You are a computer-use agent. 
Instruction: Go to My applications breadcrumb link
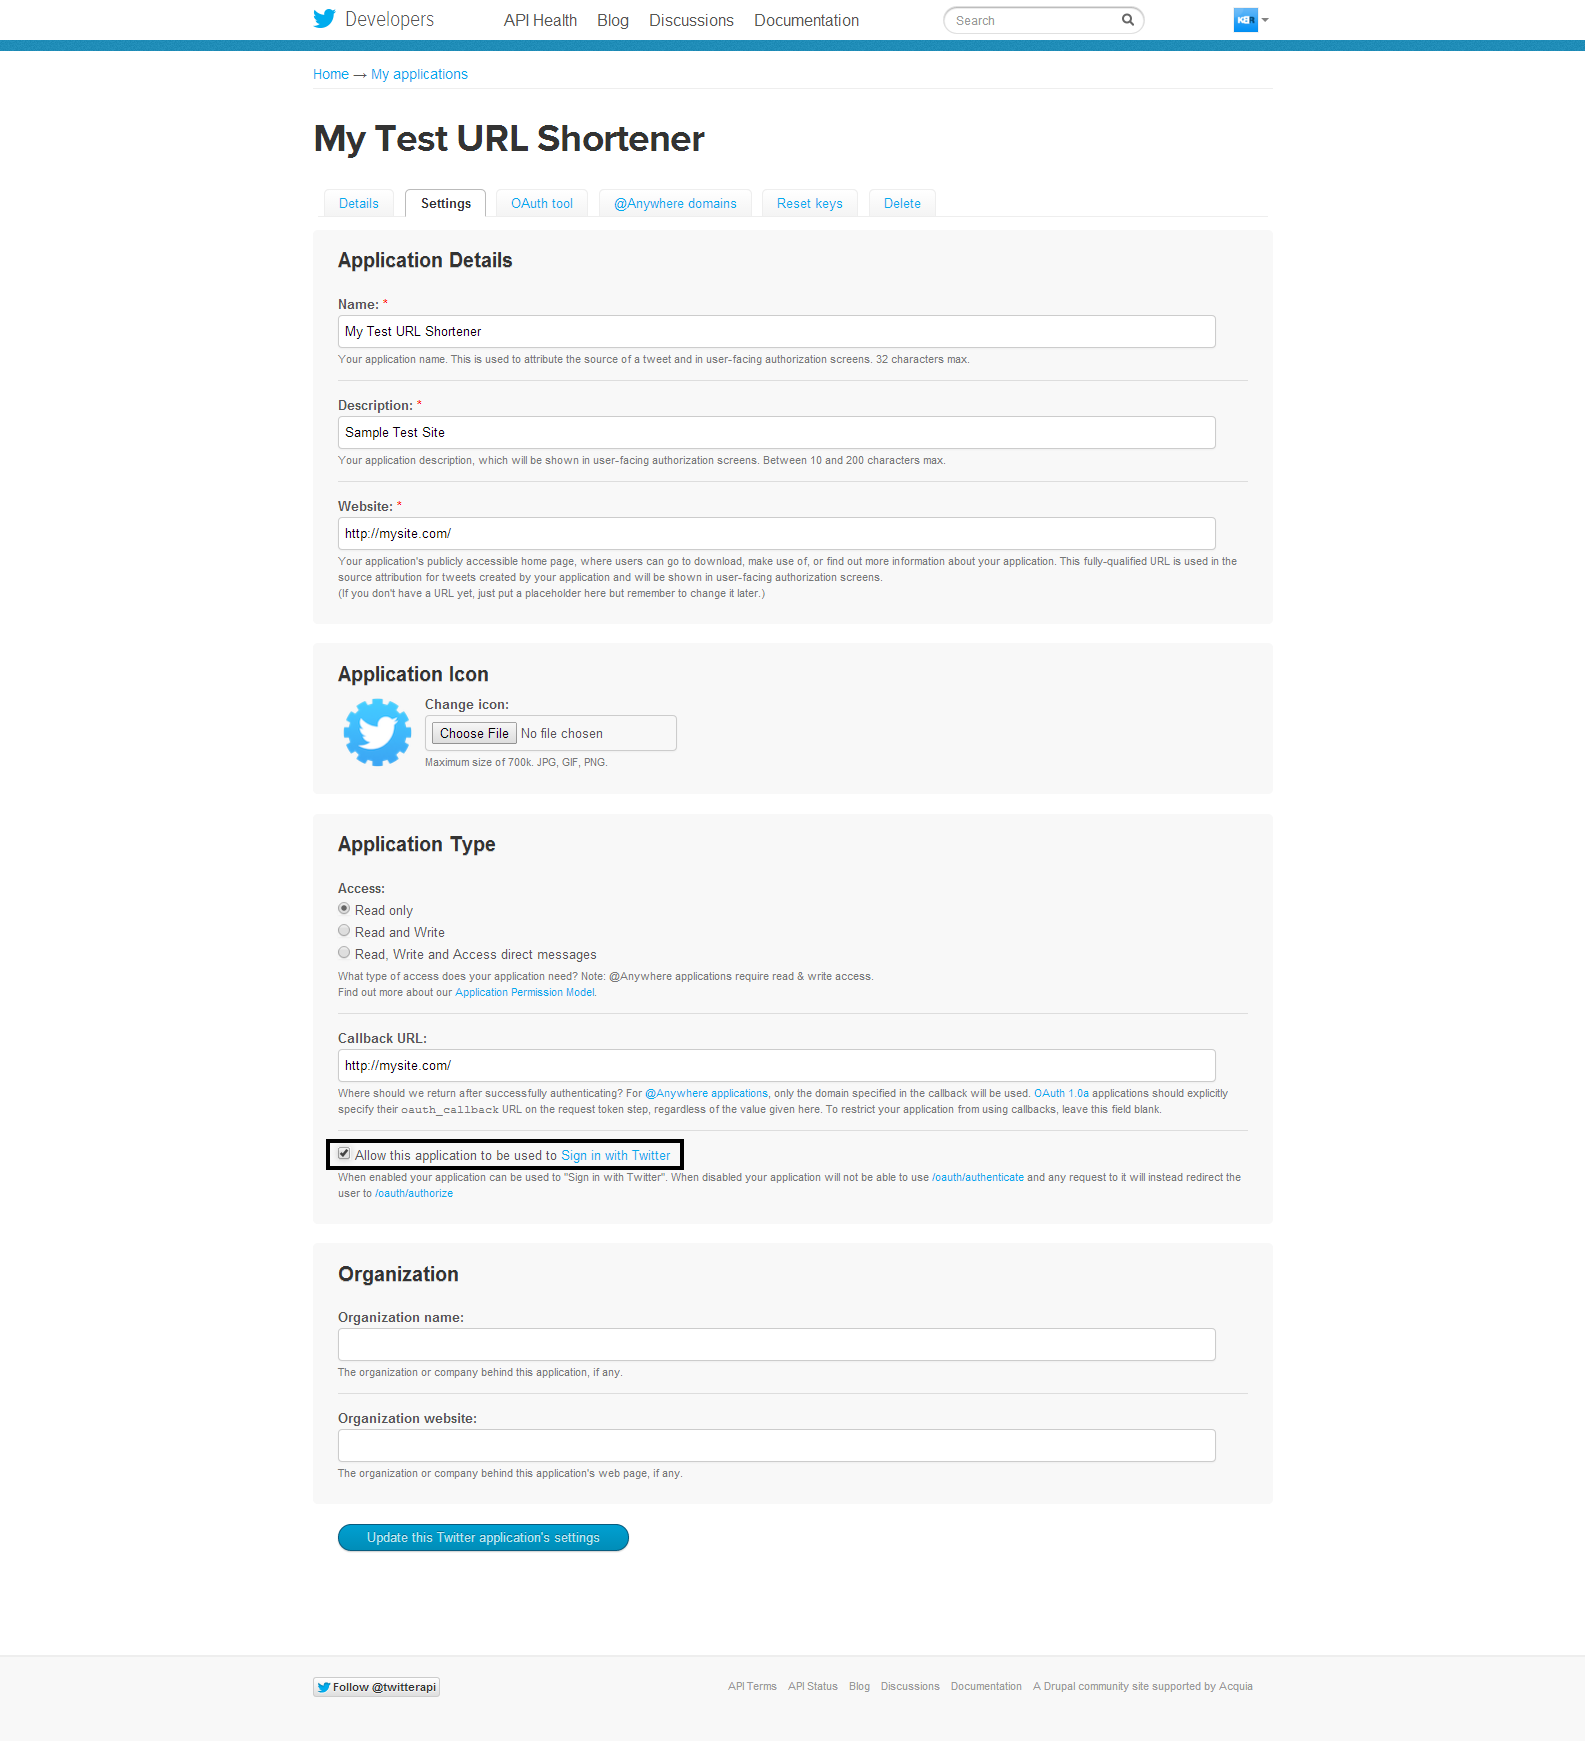419,74
